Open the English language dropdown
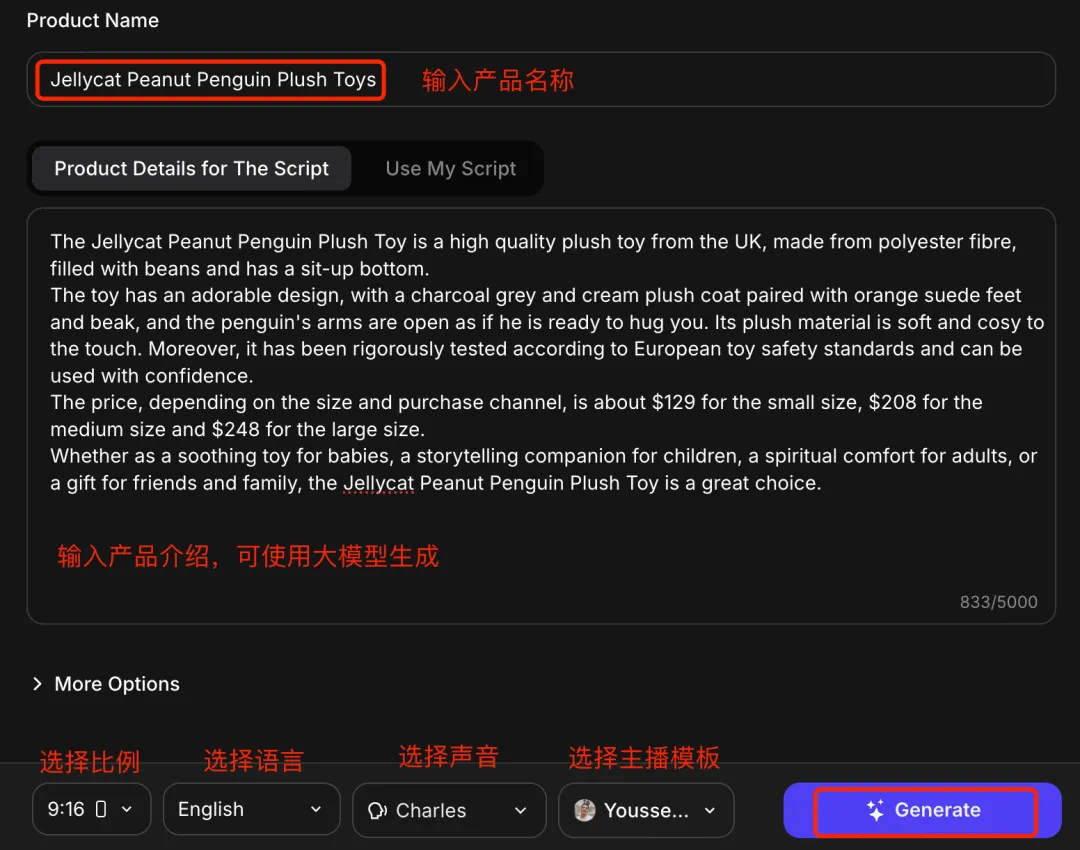The width and height of the screenshot is (1080, 850). pyautogui.click(x=251, y=810)
